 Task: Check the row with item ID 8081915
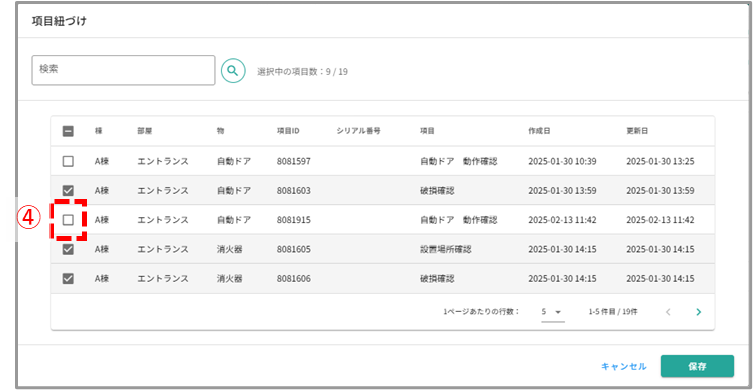68,220
